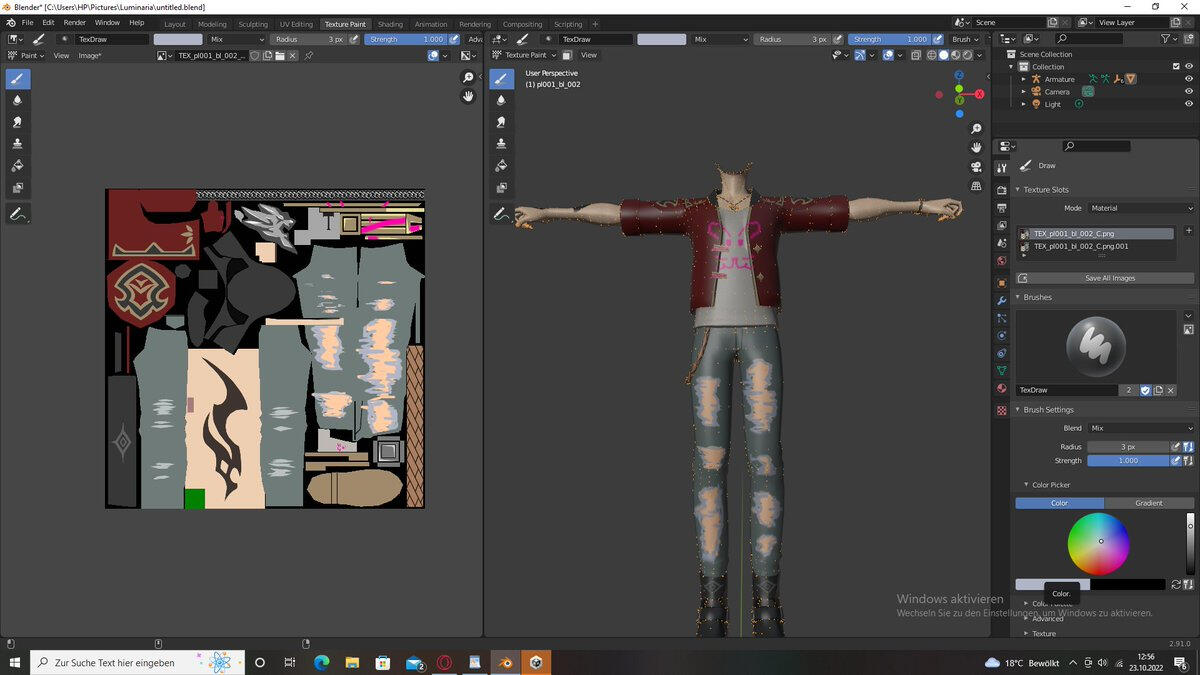Switch to the Shading workspace tab

point(390,24)
